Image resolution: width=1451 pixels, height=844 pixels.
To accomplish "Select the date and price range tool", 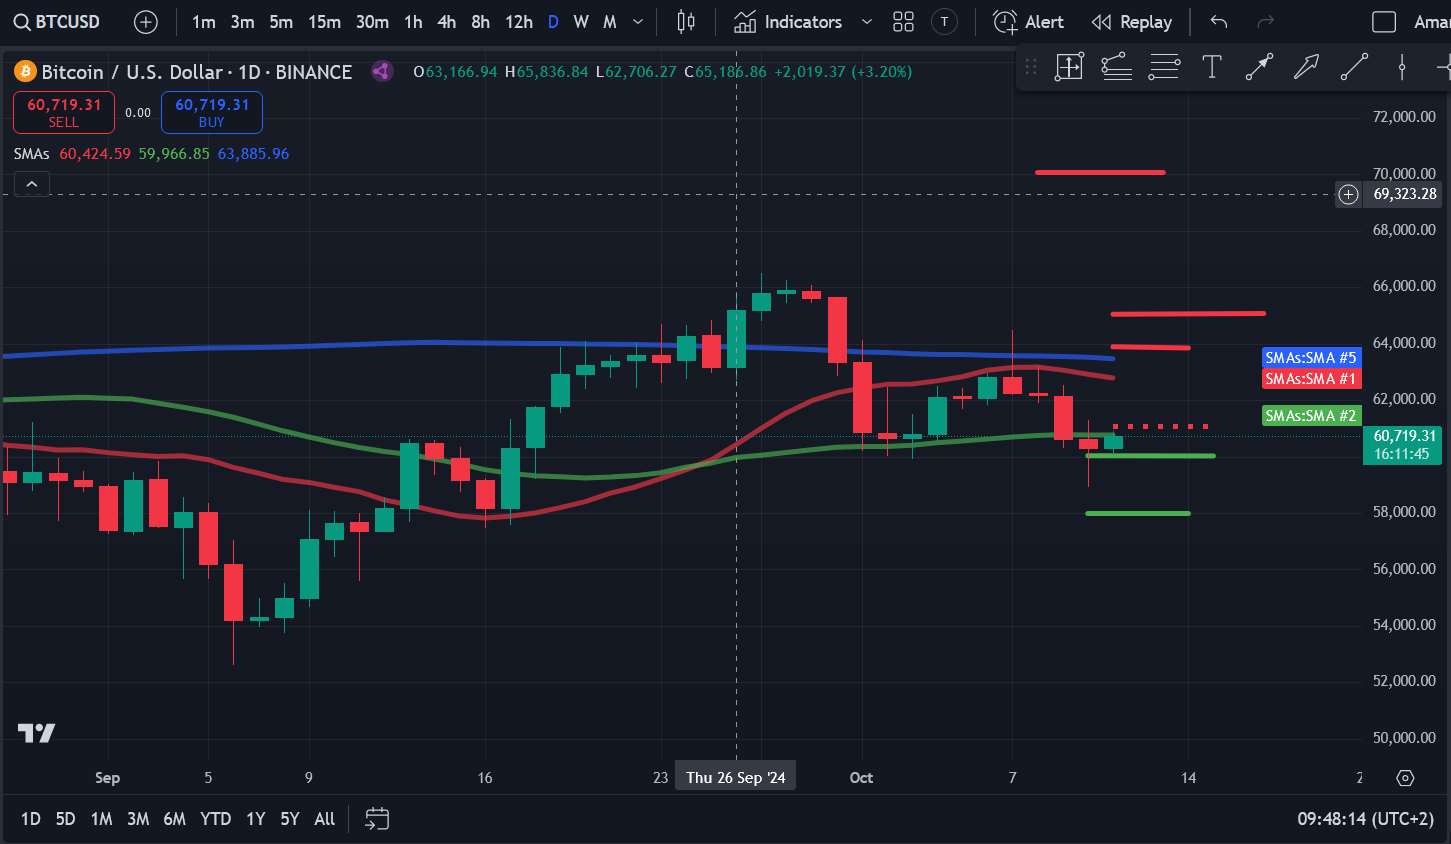I will tap(1069, 67).
